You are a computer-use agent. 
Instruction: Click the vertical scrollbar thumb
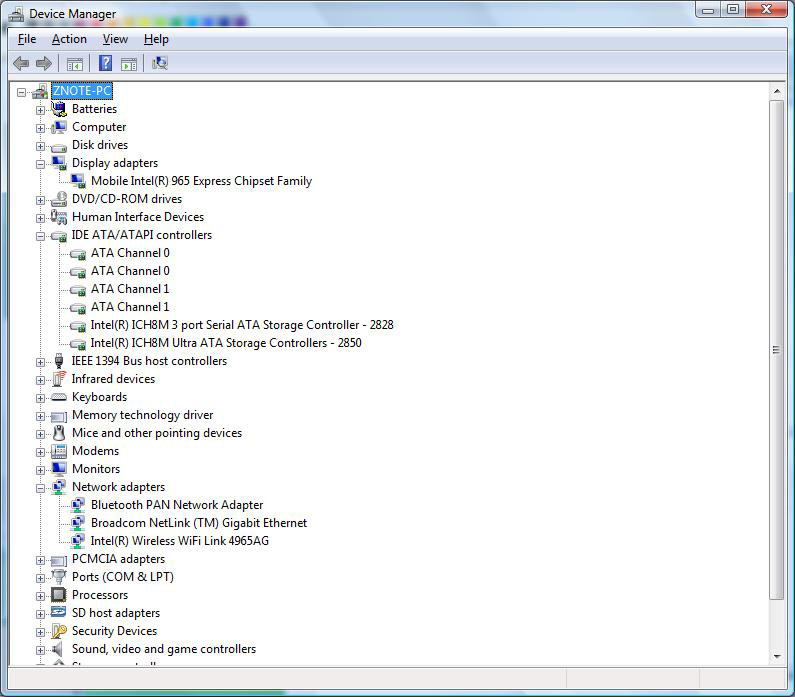coord(776,350)
